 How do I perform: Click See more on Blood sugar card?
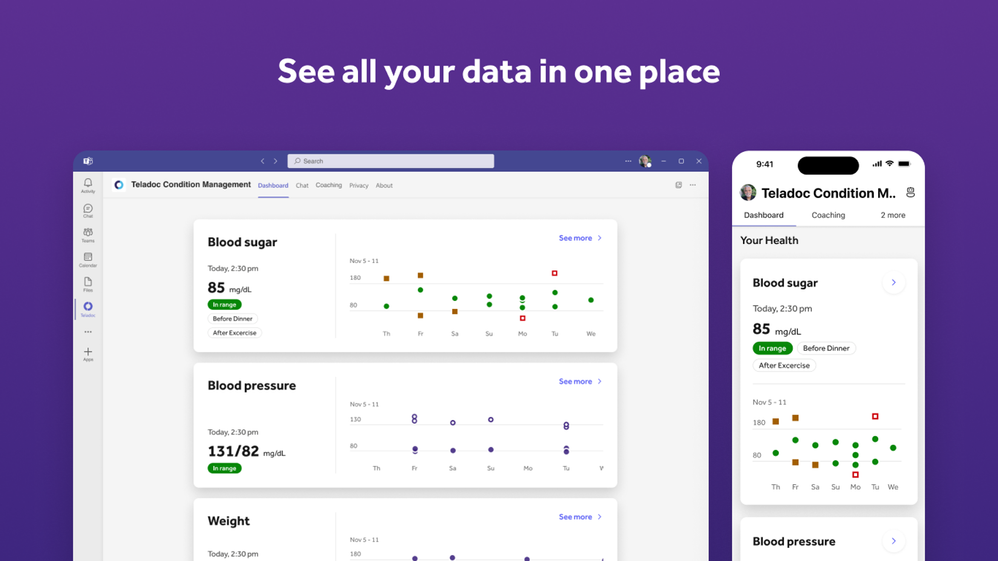(580, 238)
